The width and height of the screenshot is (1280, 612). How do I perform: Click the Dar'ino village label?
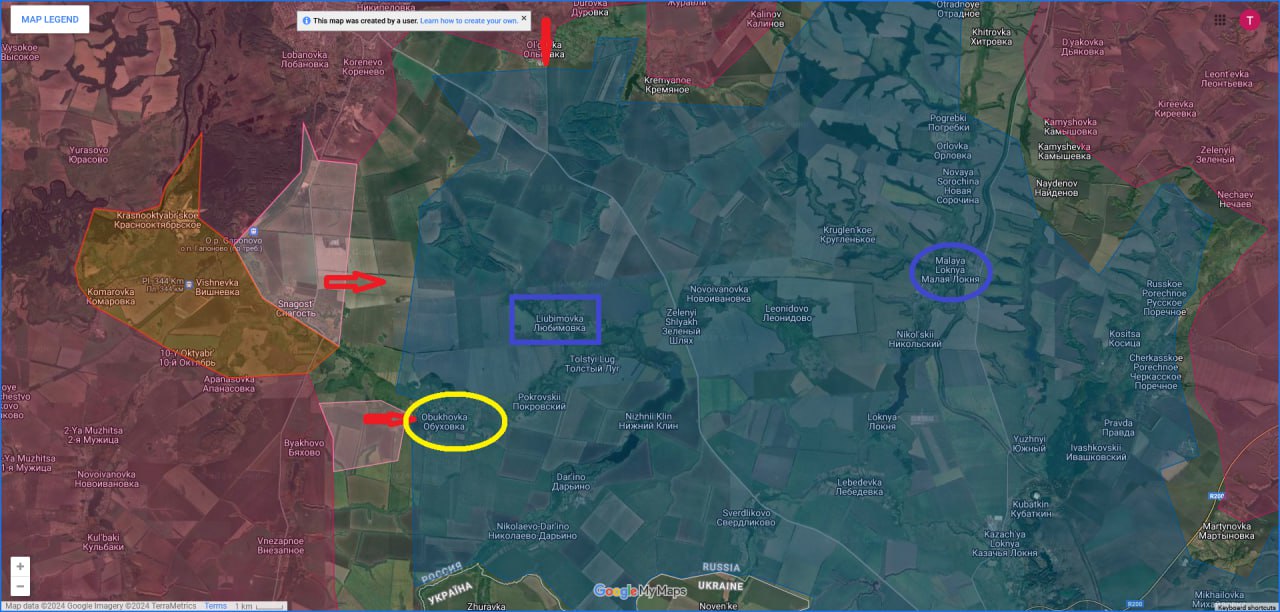[x=571, y=482]
